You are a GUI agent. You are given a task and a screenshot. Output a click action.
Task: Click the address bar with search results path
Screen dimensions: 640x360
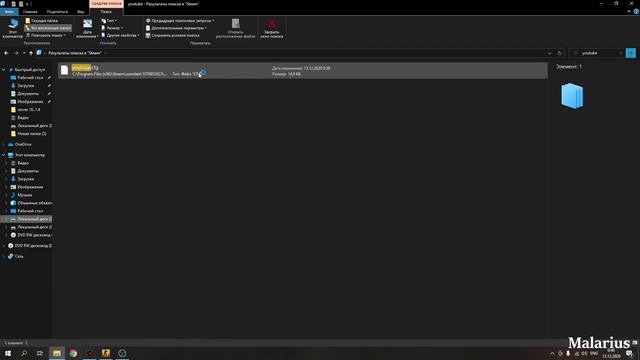point(294,53)
